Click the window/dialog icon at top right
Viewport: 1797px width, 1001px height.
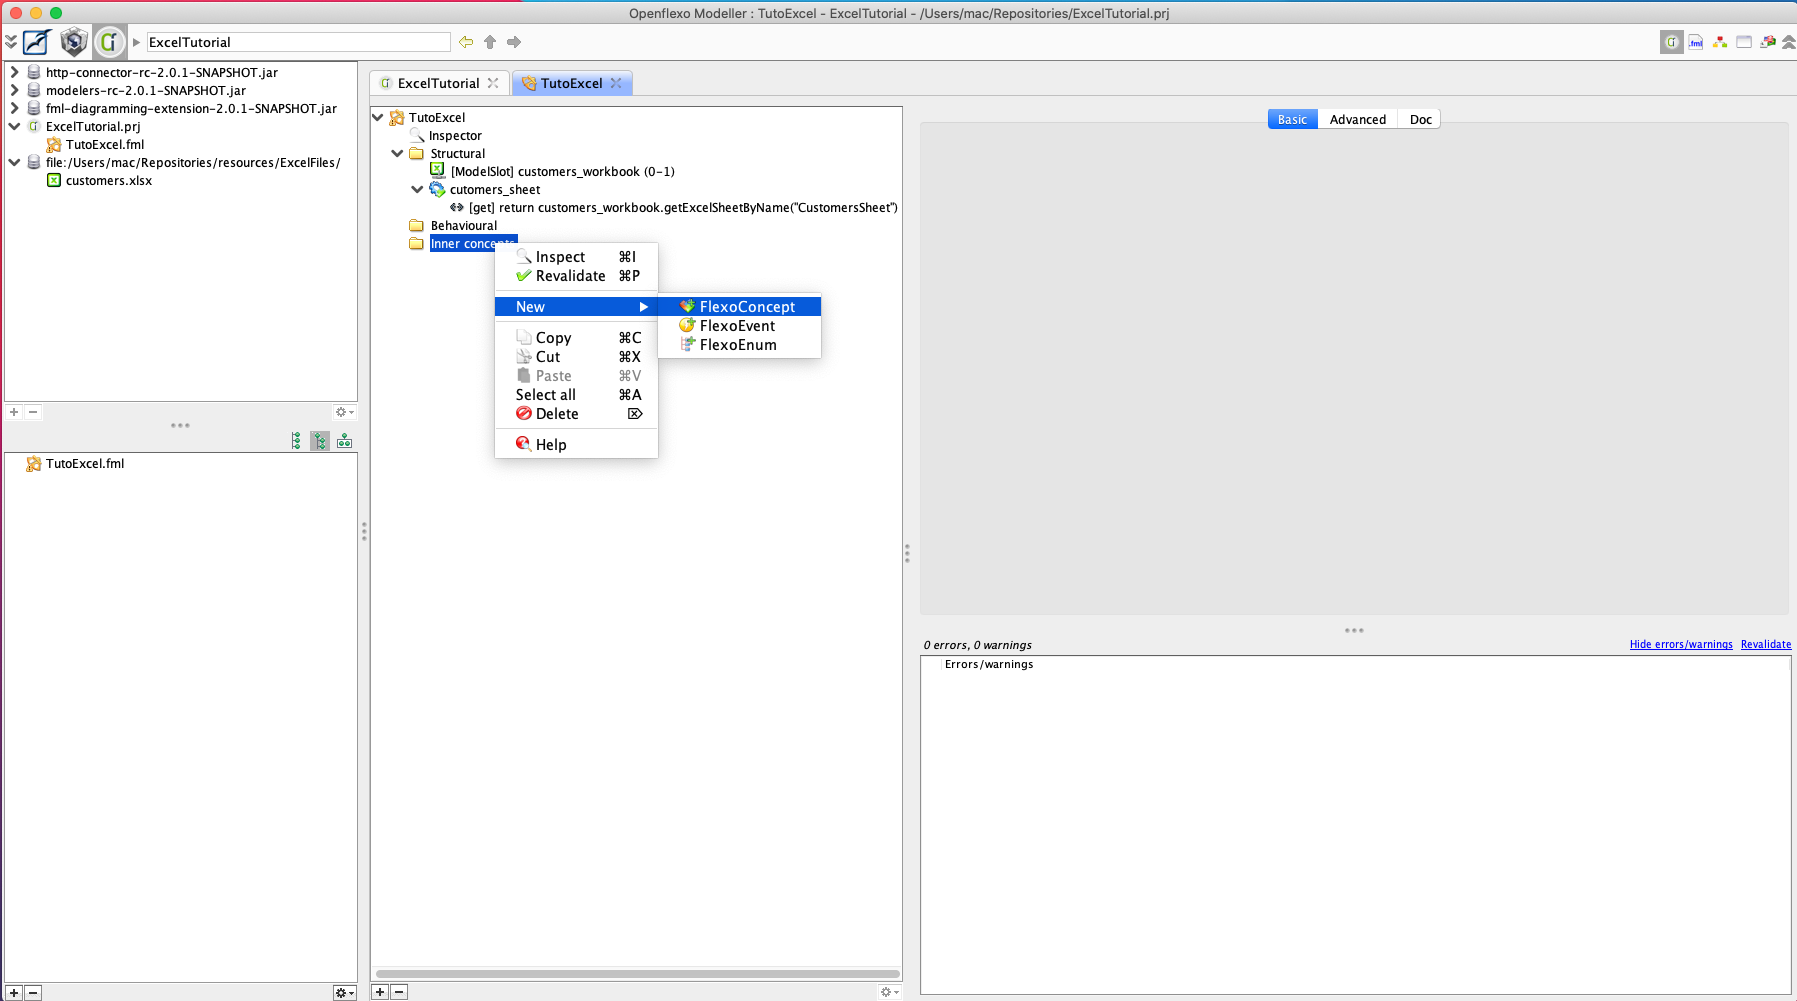point(1744,42)
